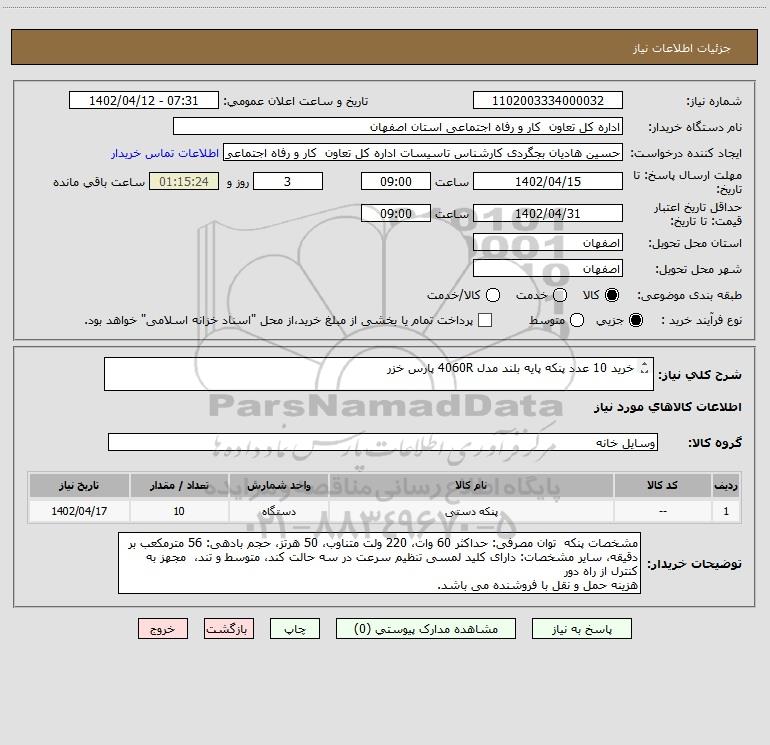Click remaining time countdown 01:15:24
Image resolution: width=770 pixels, height=745 pixels.
pos(184,181)
